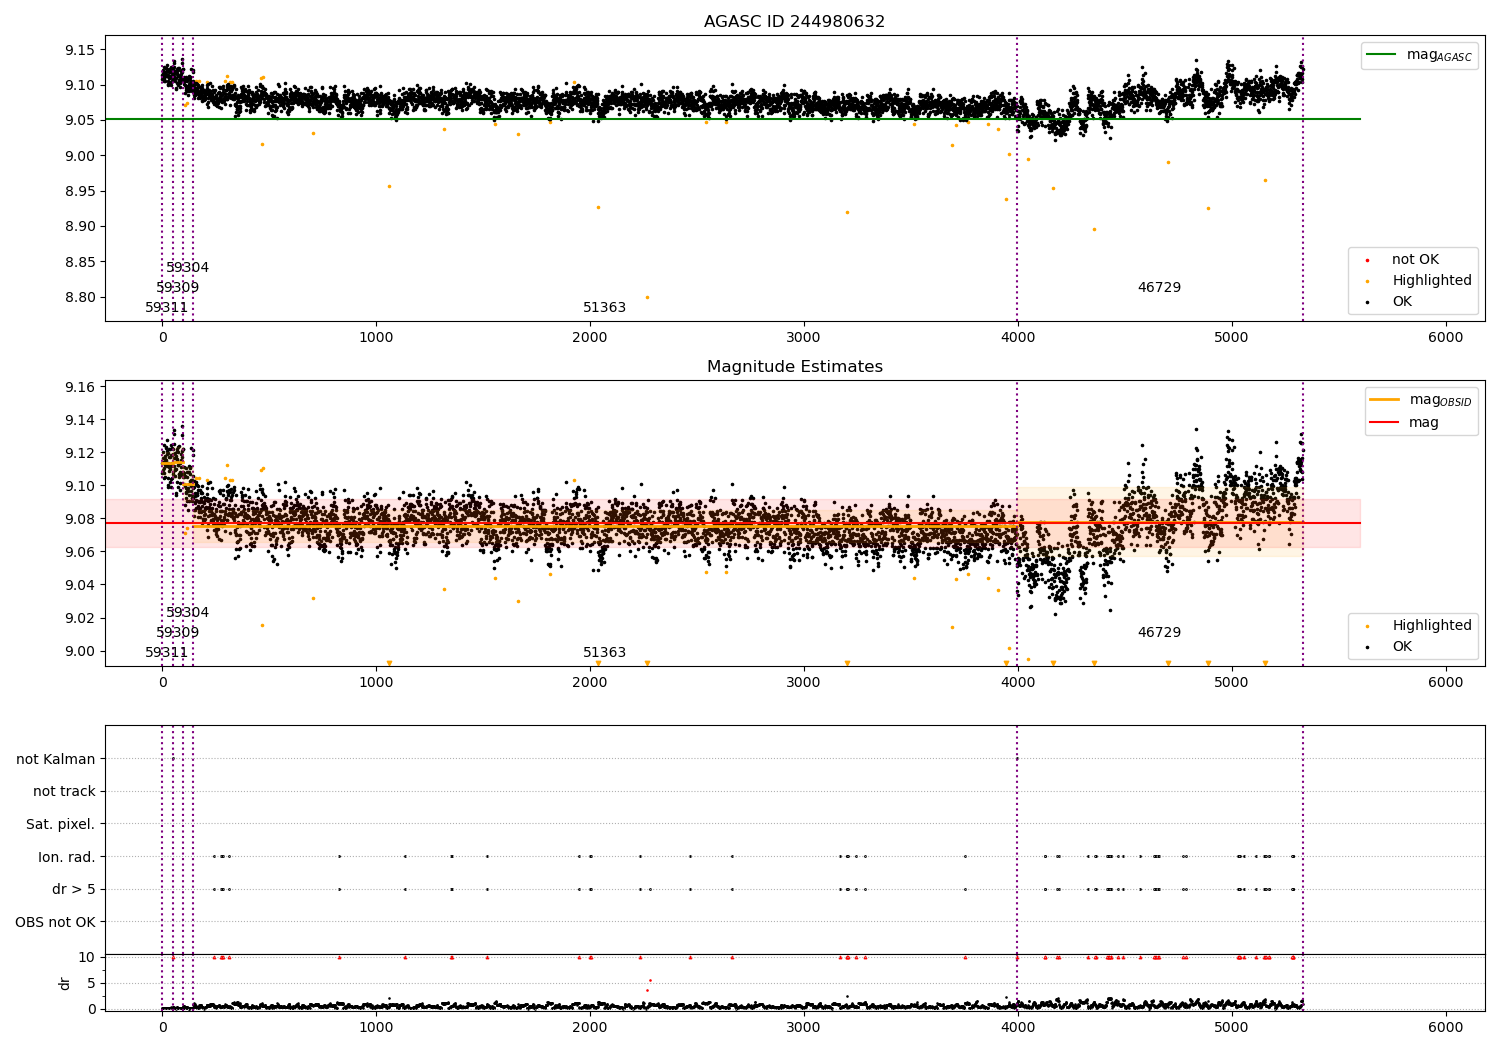This screenshot has height=1050, width=1500.
Task: Click the 9.06 y-axis tick label
Action: (78, 552)
